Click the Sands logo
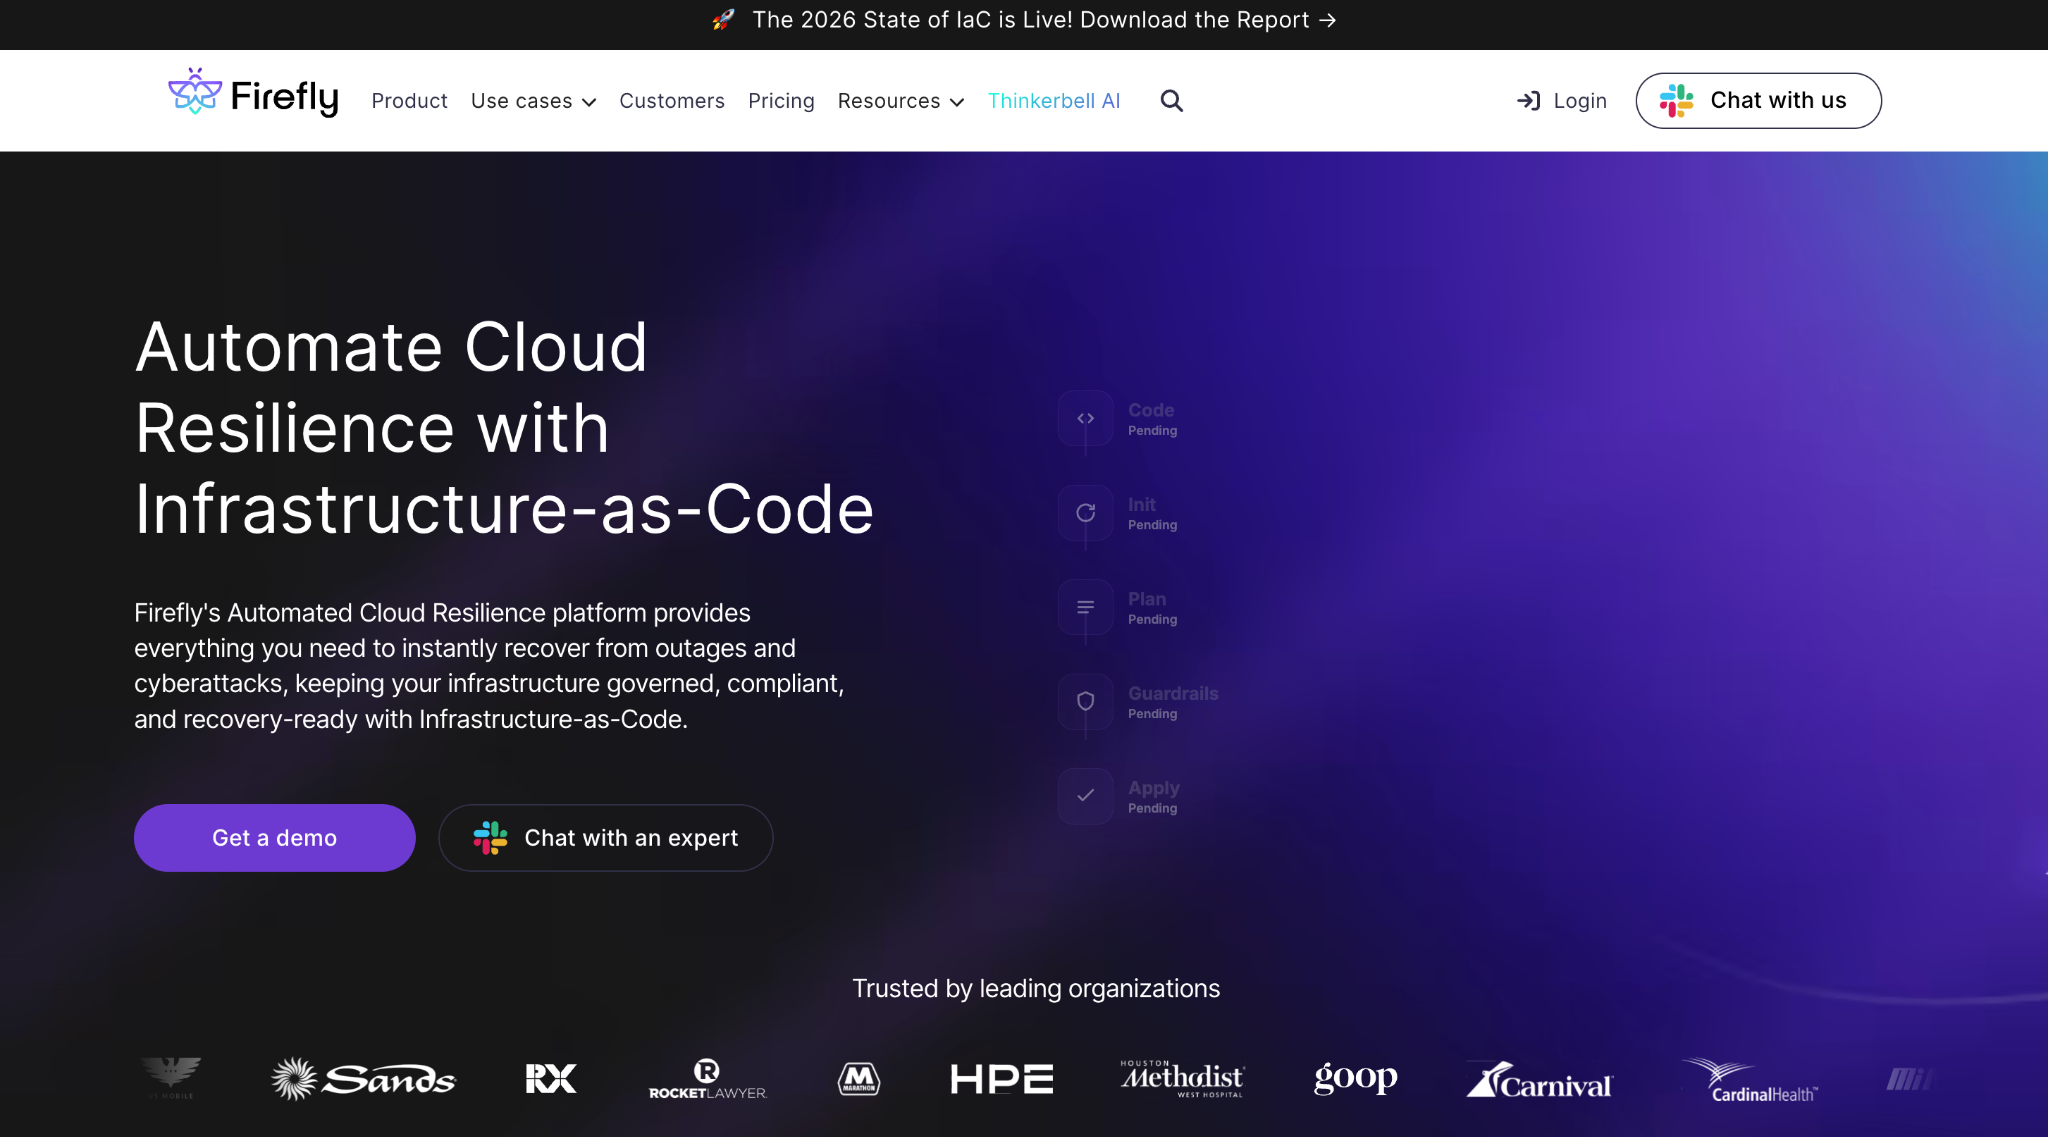The height and width of the screenshot is (1137, 2048). [363, 1079]
